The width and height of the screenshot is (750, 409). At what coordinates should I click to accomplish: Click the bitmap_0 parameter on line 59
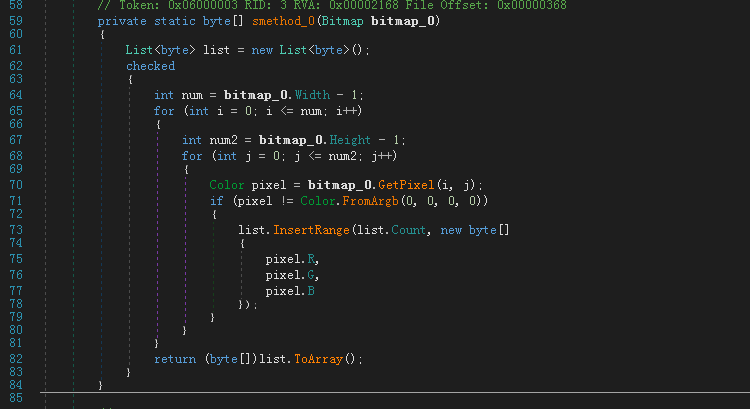pyautogui.click(x=403, y=21)
